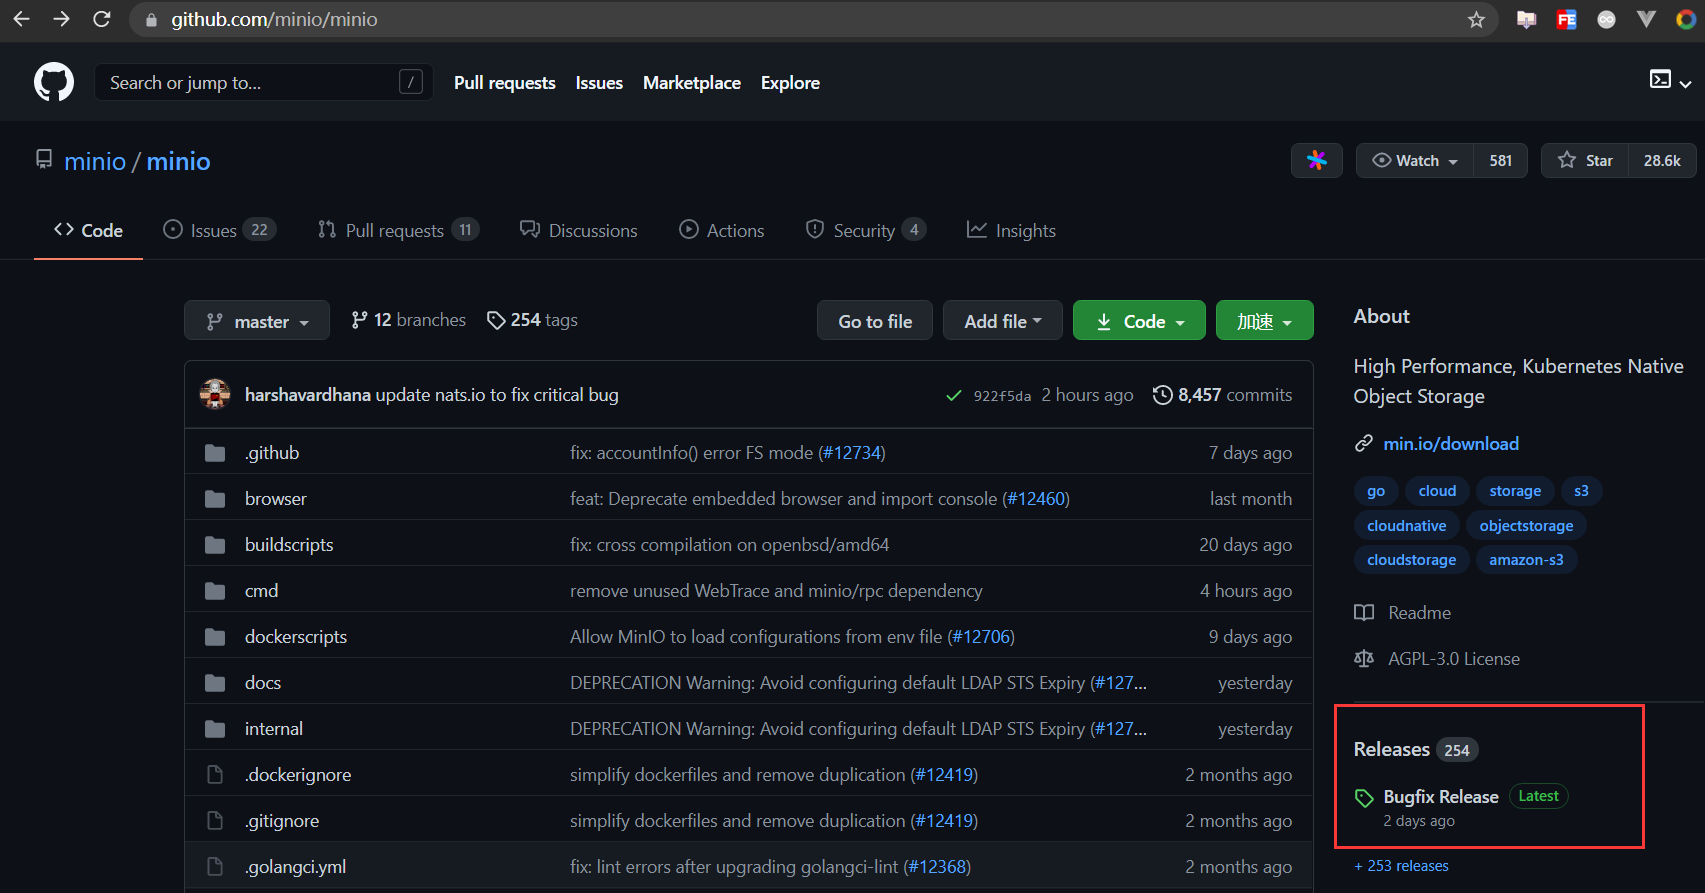1705x893 pixels.
Task: Open Pull requests in the top navigation
Action: 505,83
